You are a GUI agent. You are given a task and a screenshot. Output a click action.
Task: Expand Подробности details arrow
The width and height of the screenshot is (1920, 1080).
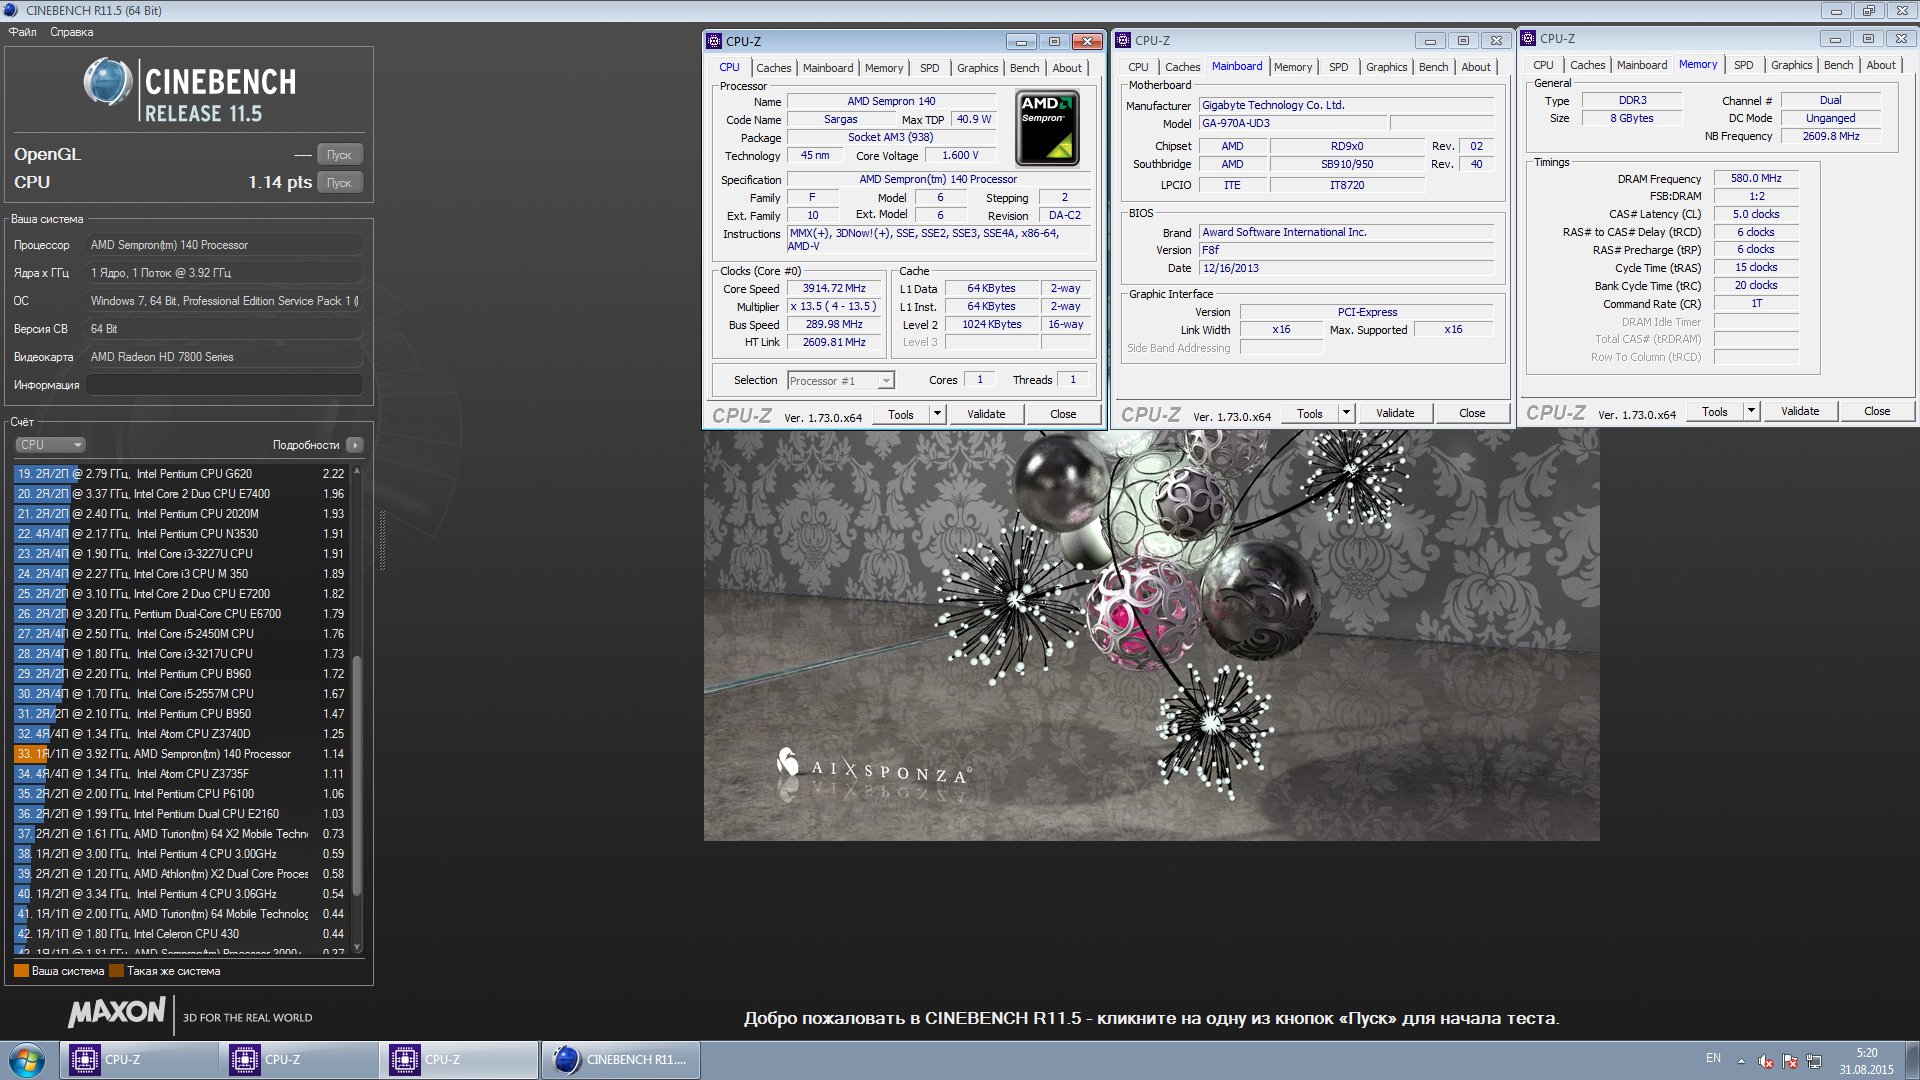355,445
